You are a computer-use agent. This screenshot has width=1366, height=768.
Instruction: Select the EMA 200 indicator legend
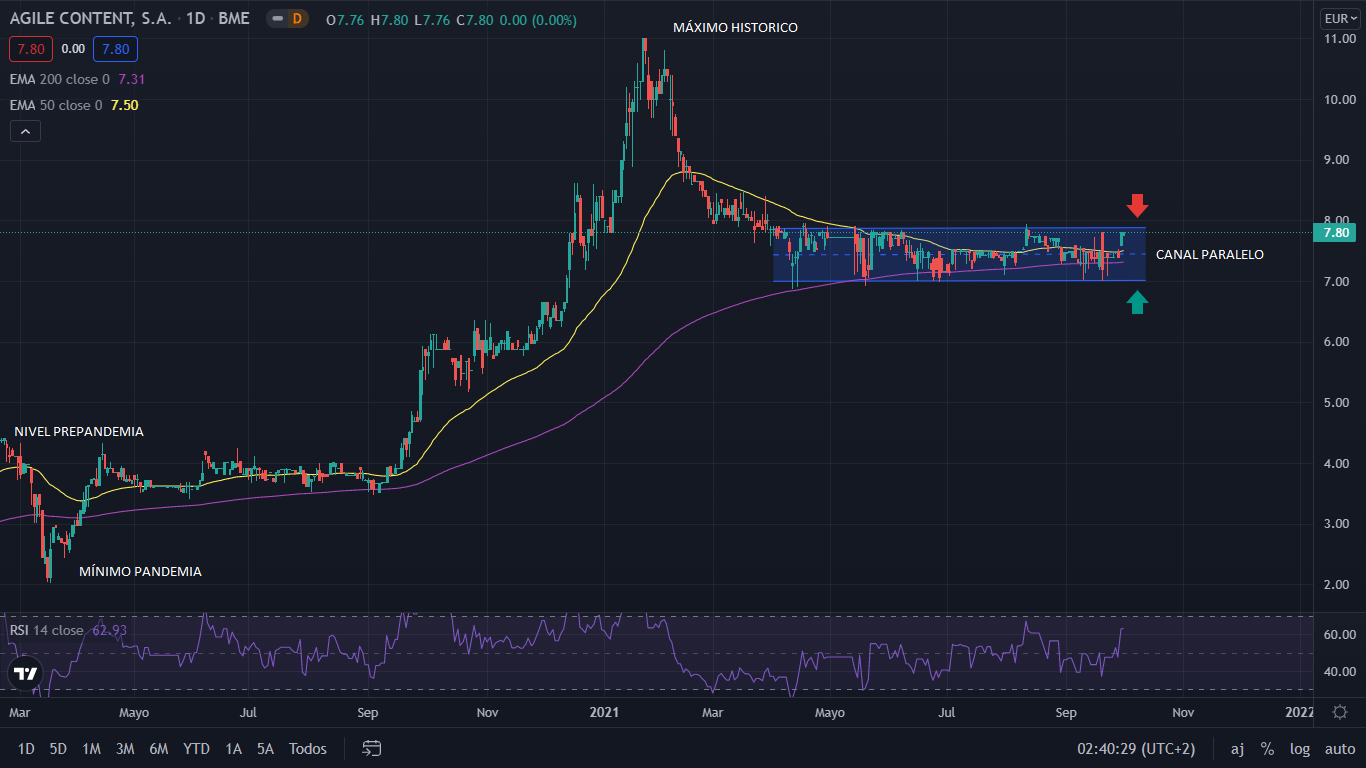[x=60, y=79]
